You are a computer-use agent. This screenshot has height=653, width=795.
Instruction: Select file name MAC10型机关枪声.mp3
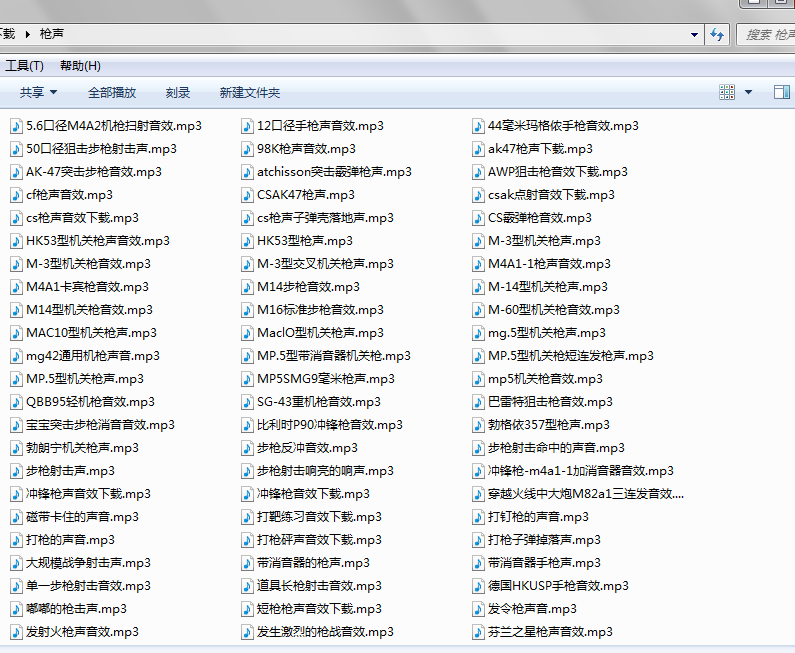tap(91, 333)
